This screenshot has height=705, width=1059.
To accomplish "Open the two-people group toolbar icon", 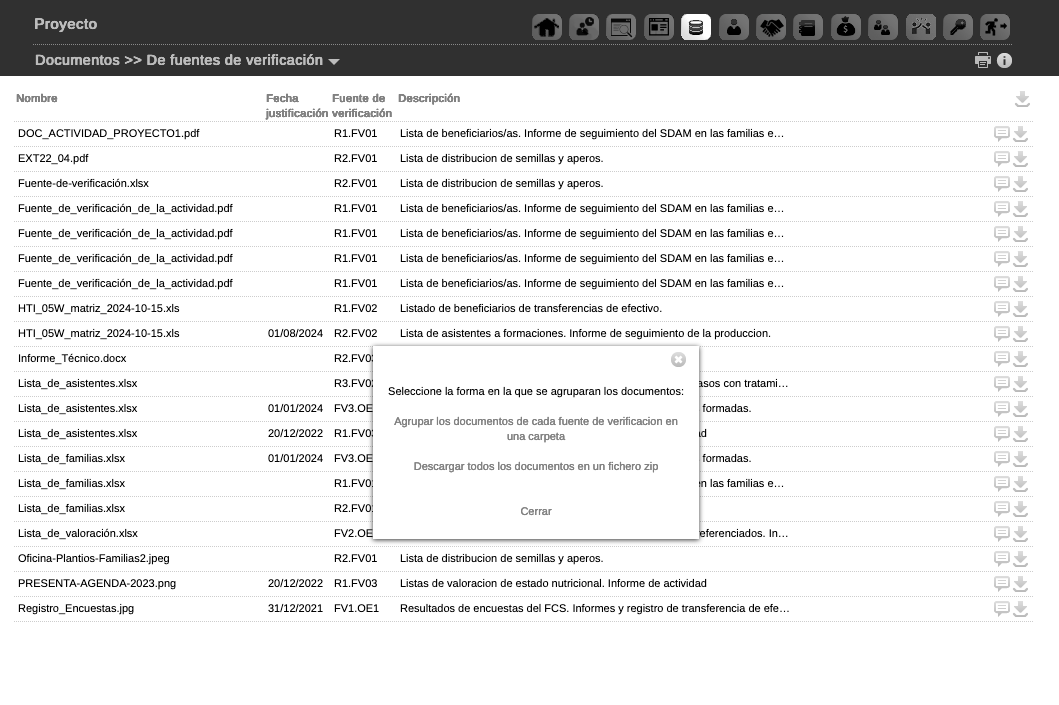I will tap(884, 26).
